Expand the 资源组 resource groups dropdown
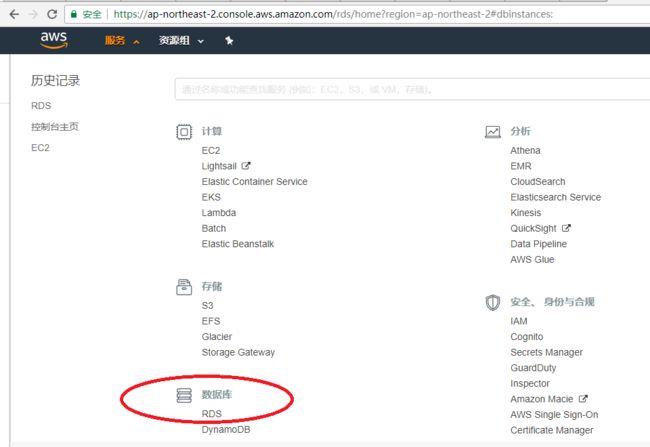The height and width of the screenshot is (447, 650). [x=182, y=41]
